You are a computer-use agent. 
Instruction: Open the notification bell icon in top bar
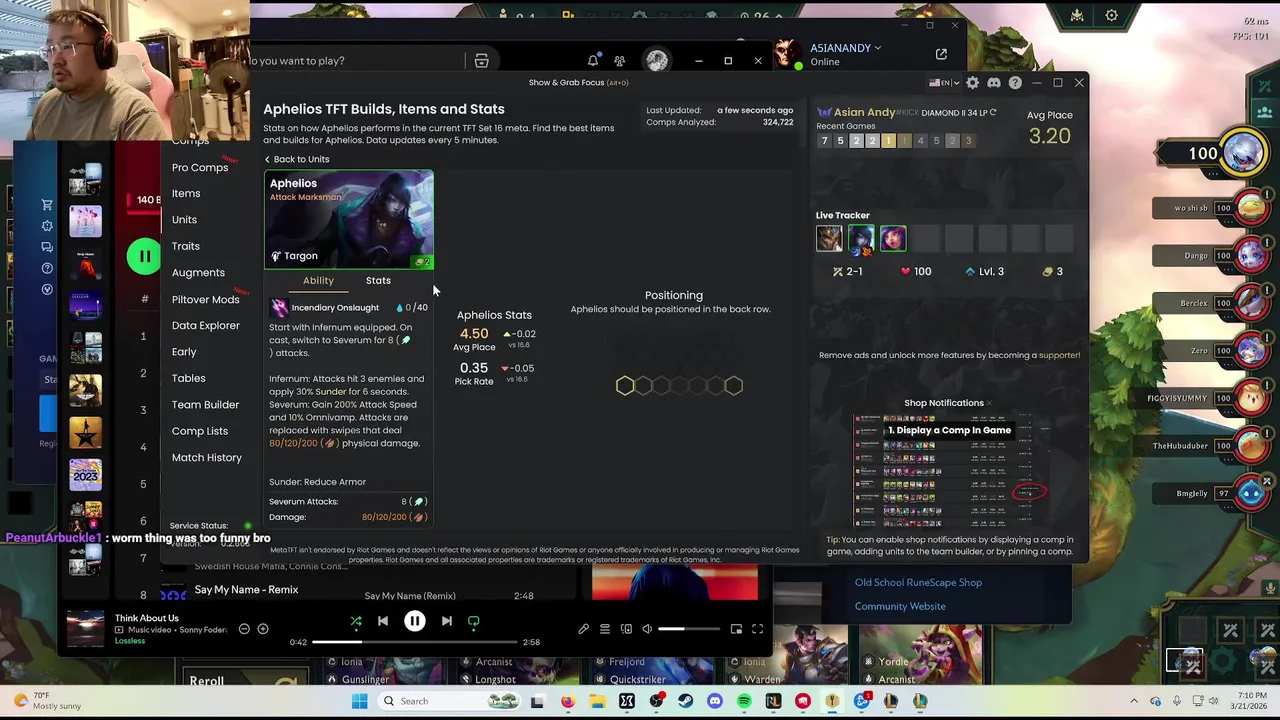pos(593,61)
